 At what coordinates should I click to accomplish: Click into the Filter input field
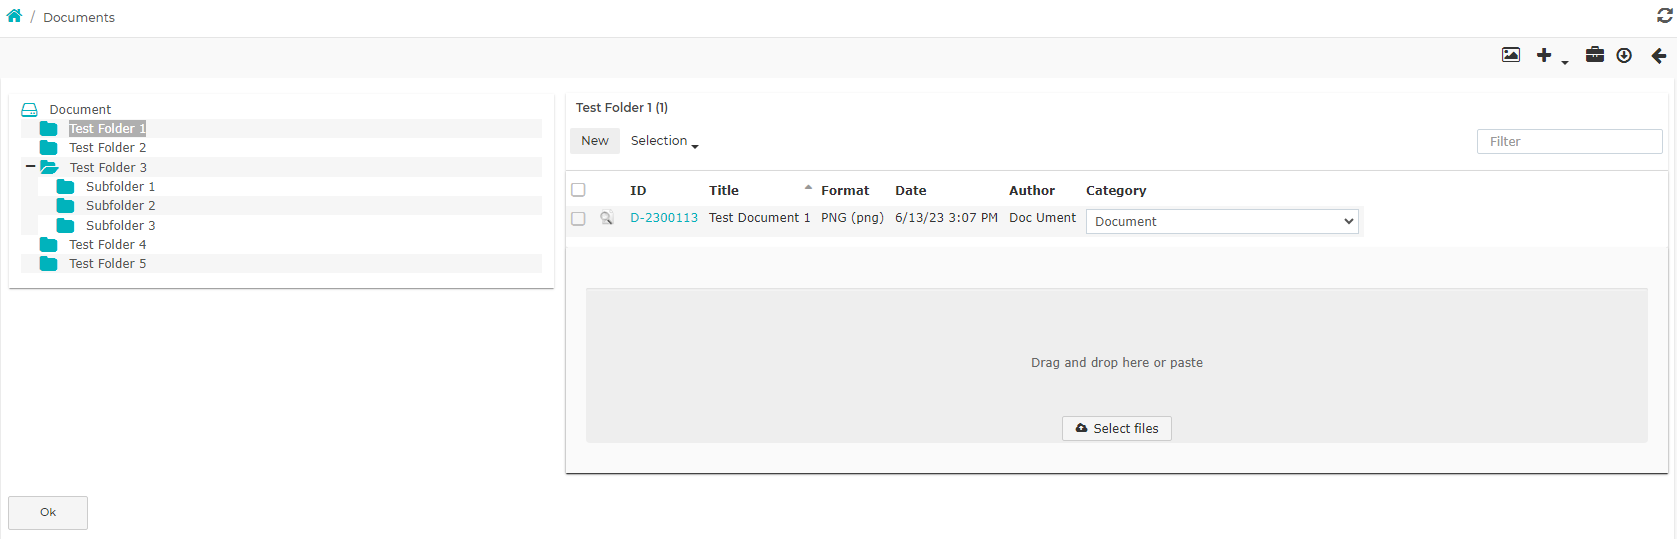click(x=1569, y=141)
